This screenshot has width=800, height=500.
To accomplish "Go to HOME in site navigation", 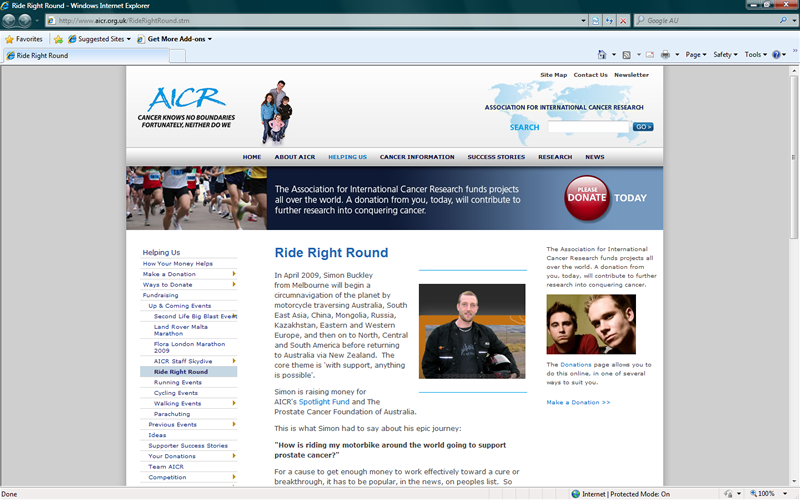I will pyautogui.click(x=252, y=157).
